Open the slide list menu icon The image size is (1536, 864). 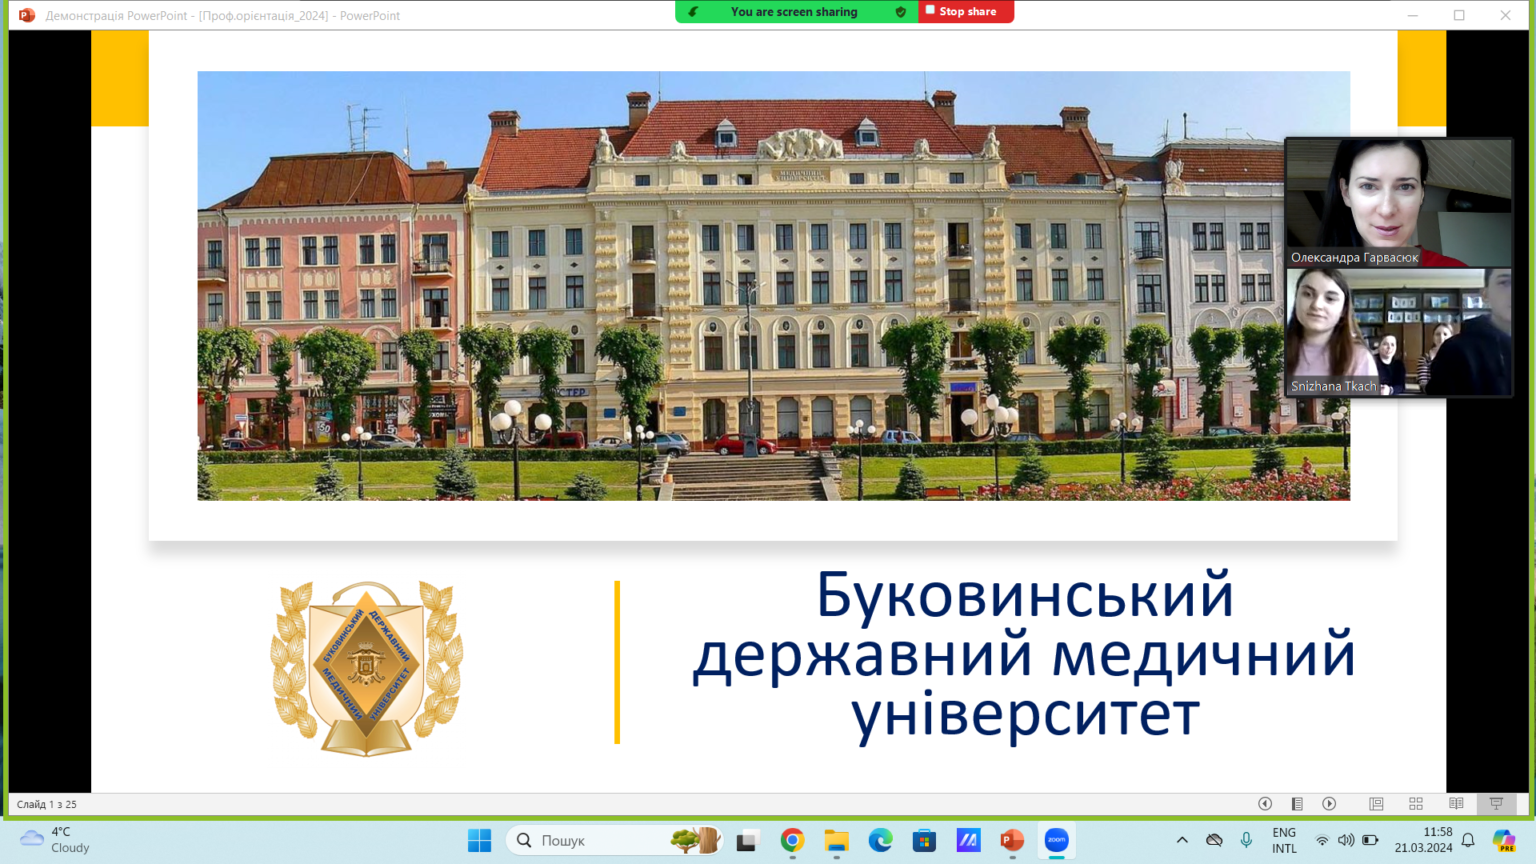[x=1297, y=804]
